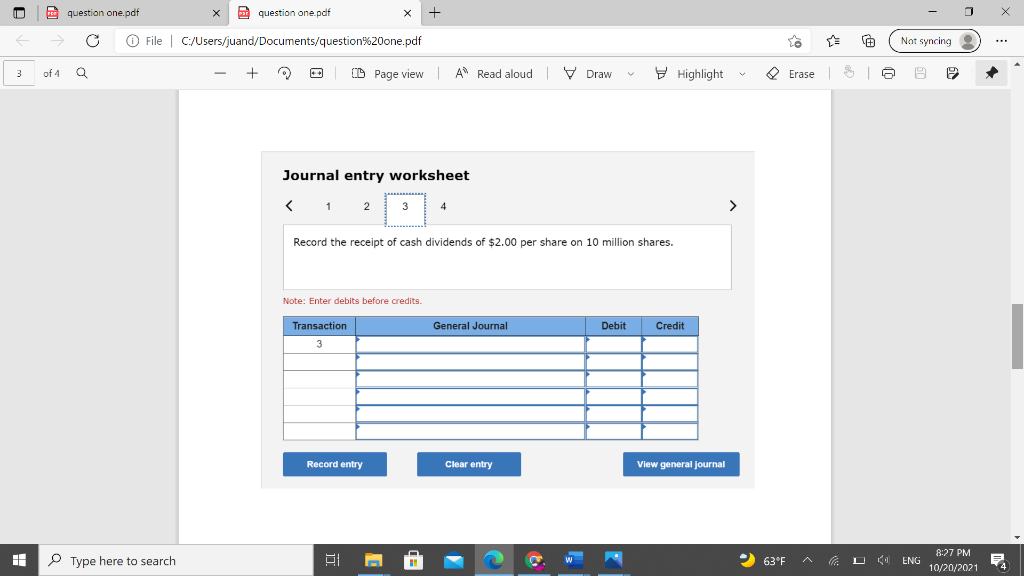
Task: Open Microsoft Store from taskbar
Action: coord(413,560)
